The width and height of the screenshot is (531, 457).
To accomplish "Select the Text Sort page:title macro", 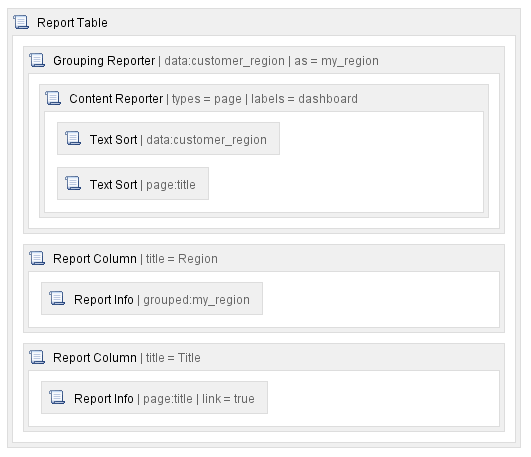I will tap(133, 183).
